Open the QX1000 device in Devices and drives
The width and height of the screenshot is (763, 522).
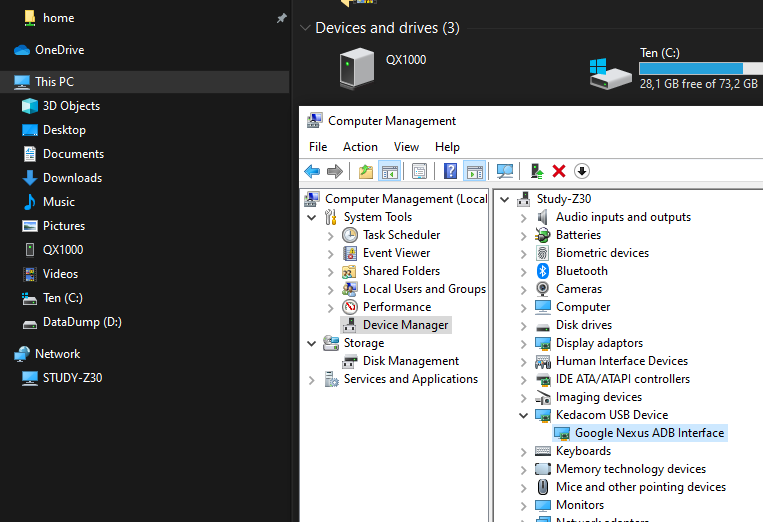(383, 68)
